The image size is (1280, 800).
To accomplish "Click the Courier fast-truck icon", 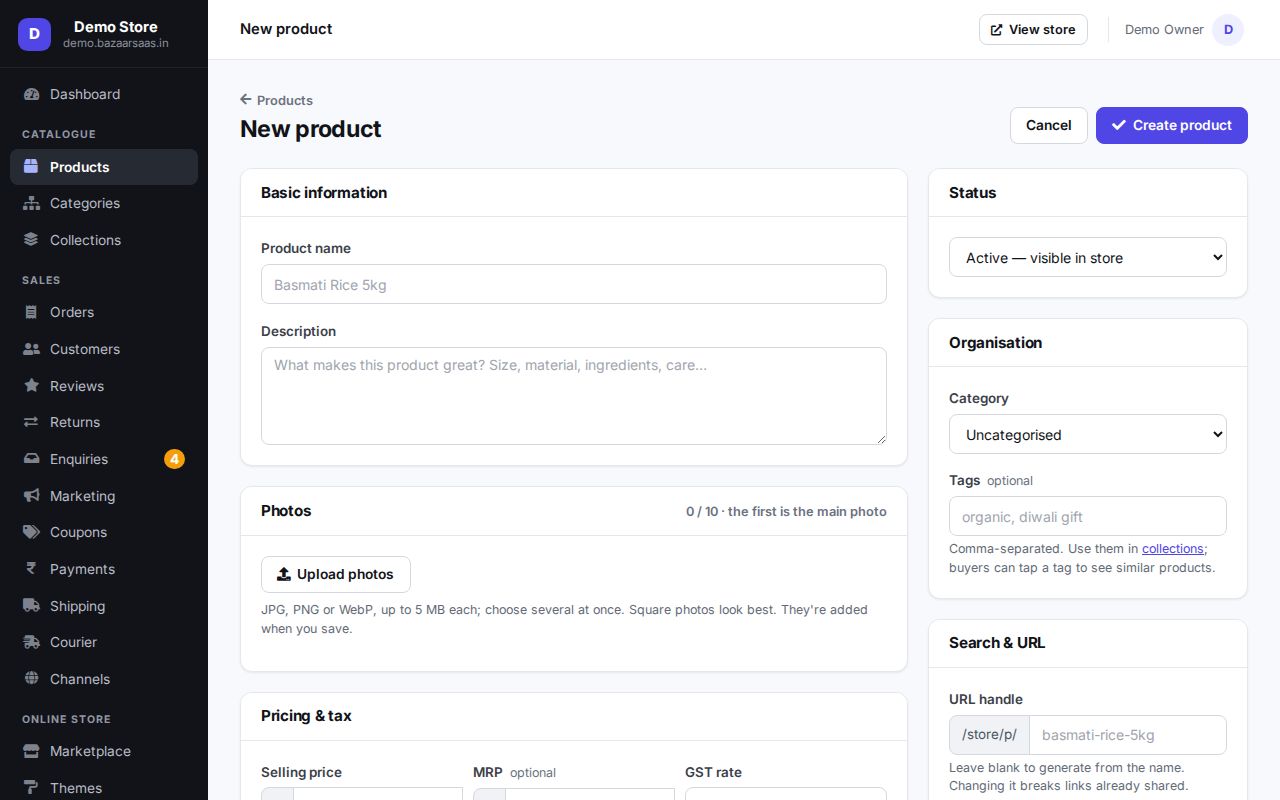I will tap(31, 642).
